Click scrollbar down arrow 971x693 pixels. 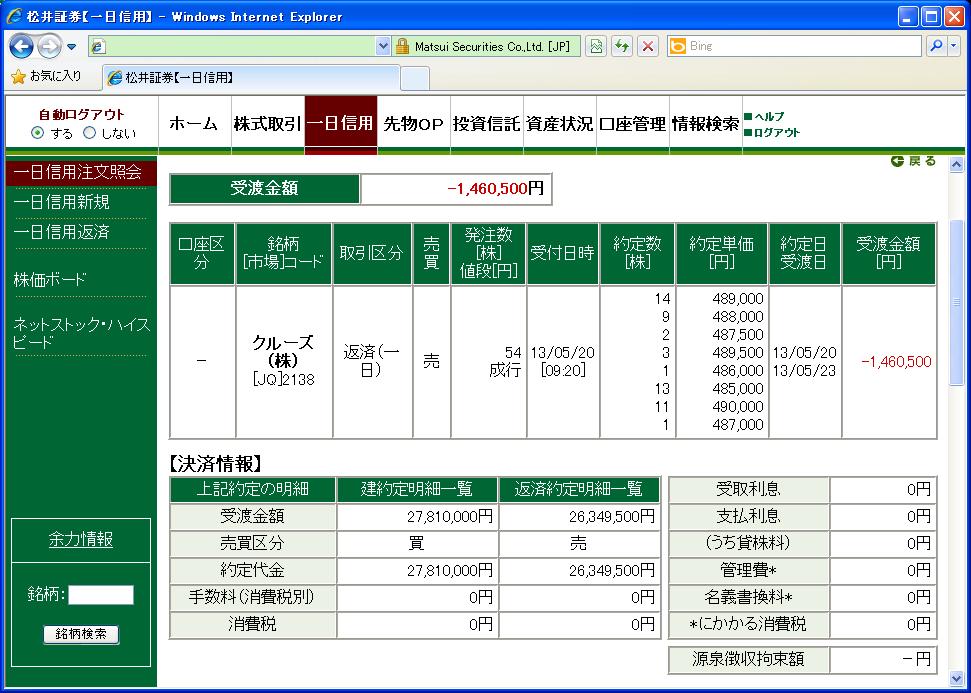[x=956, y=678]
